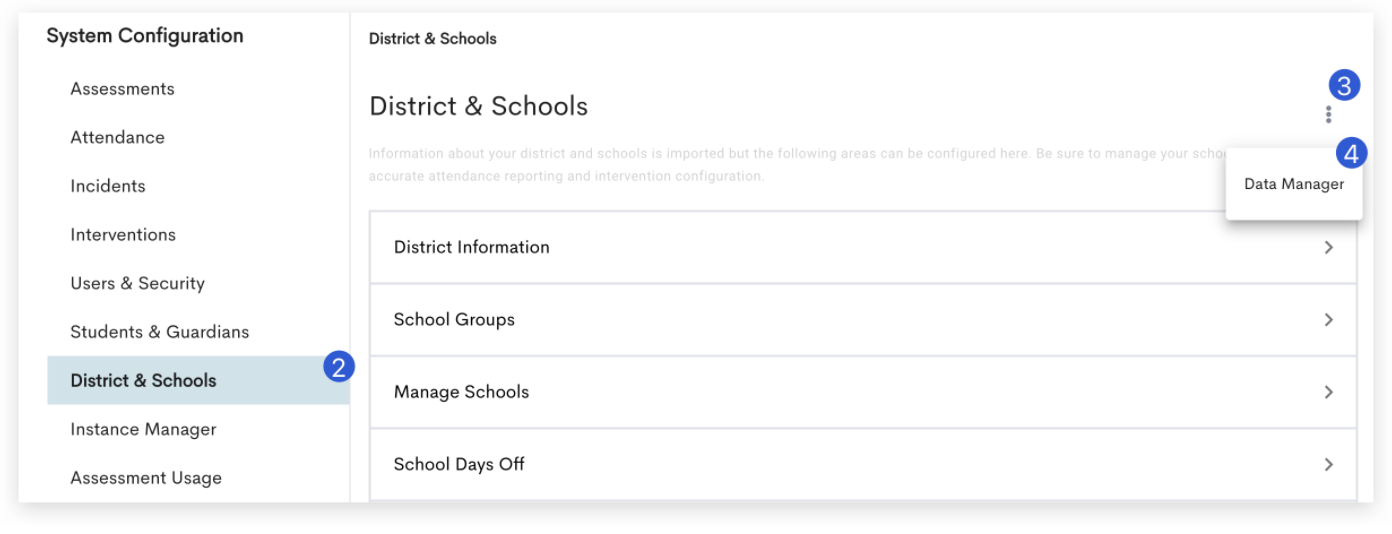Image resolution: width=1392 pixels, height=534 pixels.
Task: Open the Manage Schools row
Action: pos(863,392)
